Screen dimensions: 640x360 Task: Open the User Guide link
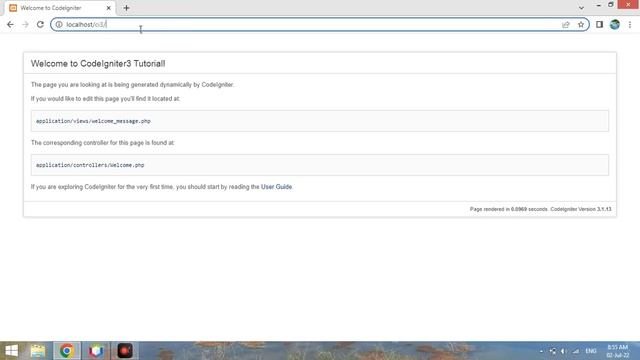(x=276, y=187)
